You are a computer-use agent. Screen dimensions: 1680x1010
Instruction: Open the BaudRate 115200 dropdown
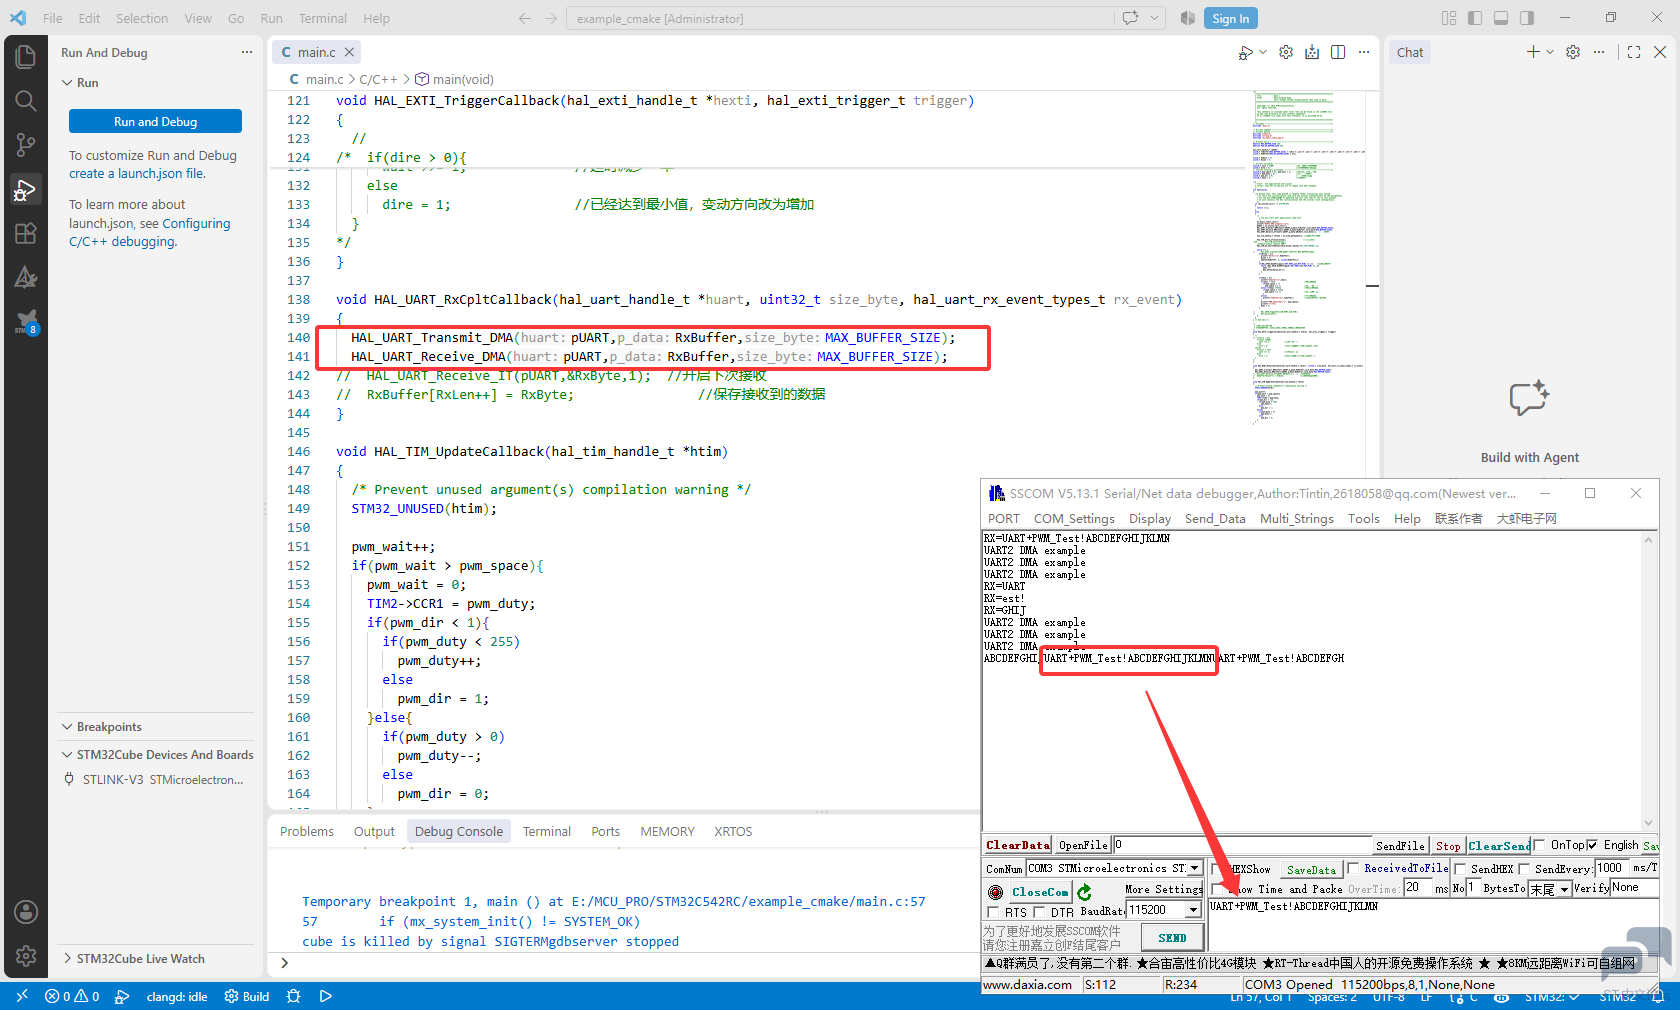click(x=1193, y=910)
